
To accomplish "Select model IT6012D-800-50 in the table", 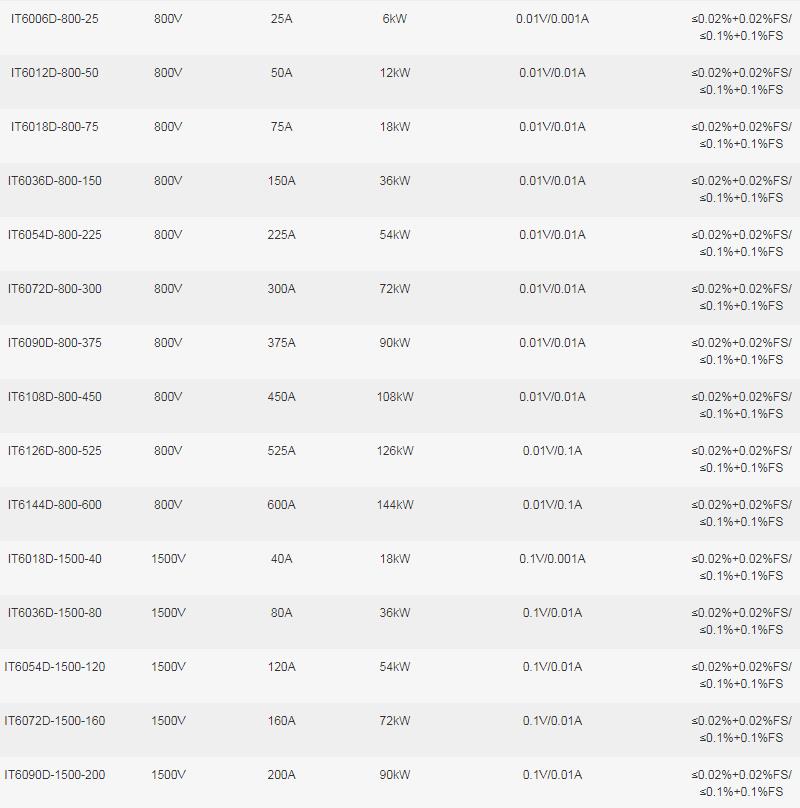I will 55,73.
